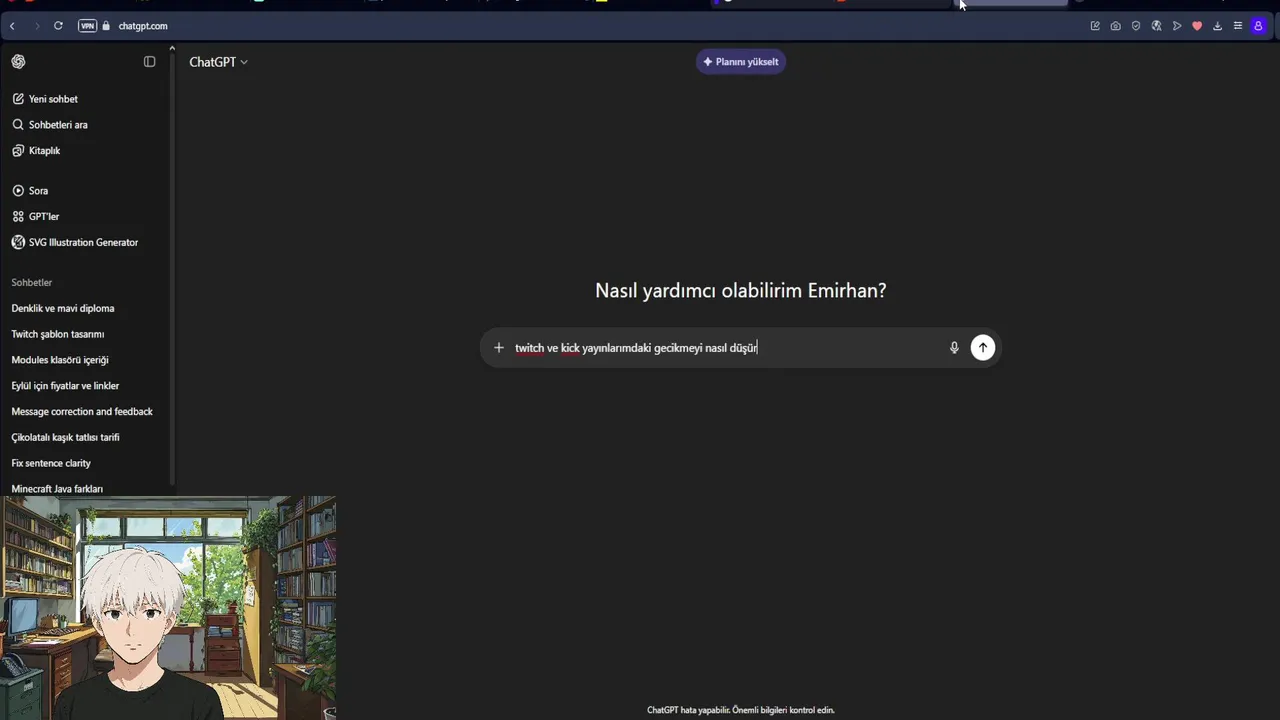Click the Sohbetleri ara magnifier icon
Screen dimensions: 1280x720
[18, 125]
